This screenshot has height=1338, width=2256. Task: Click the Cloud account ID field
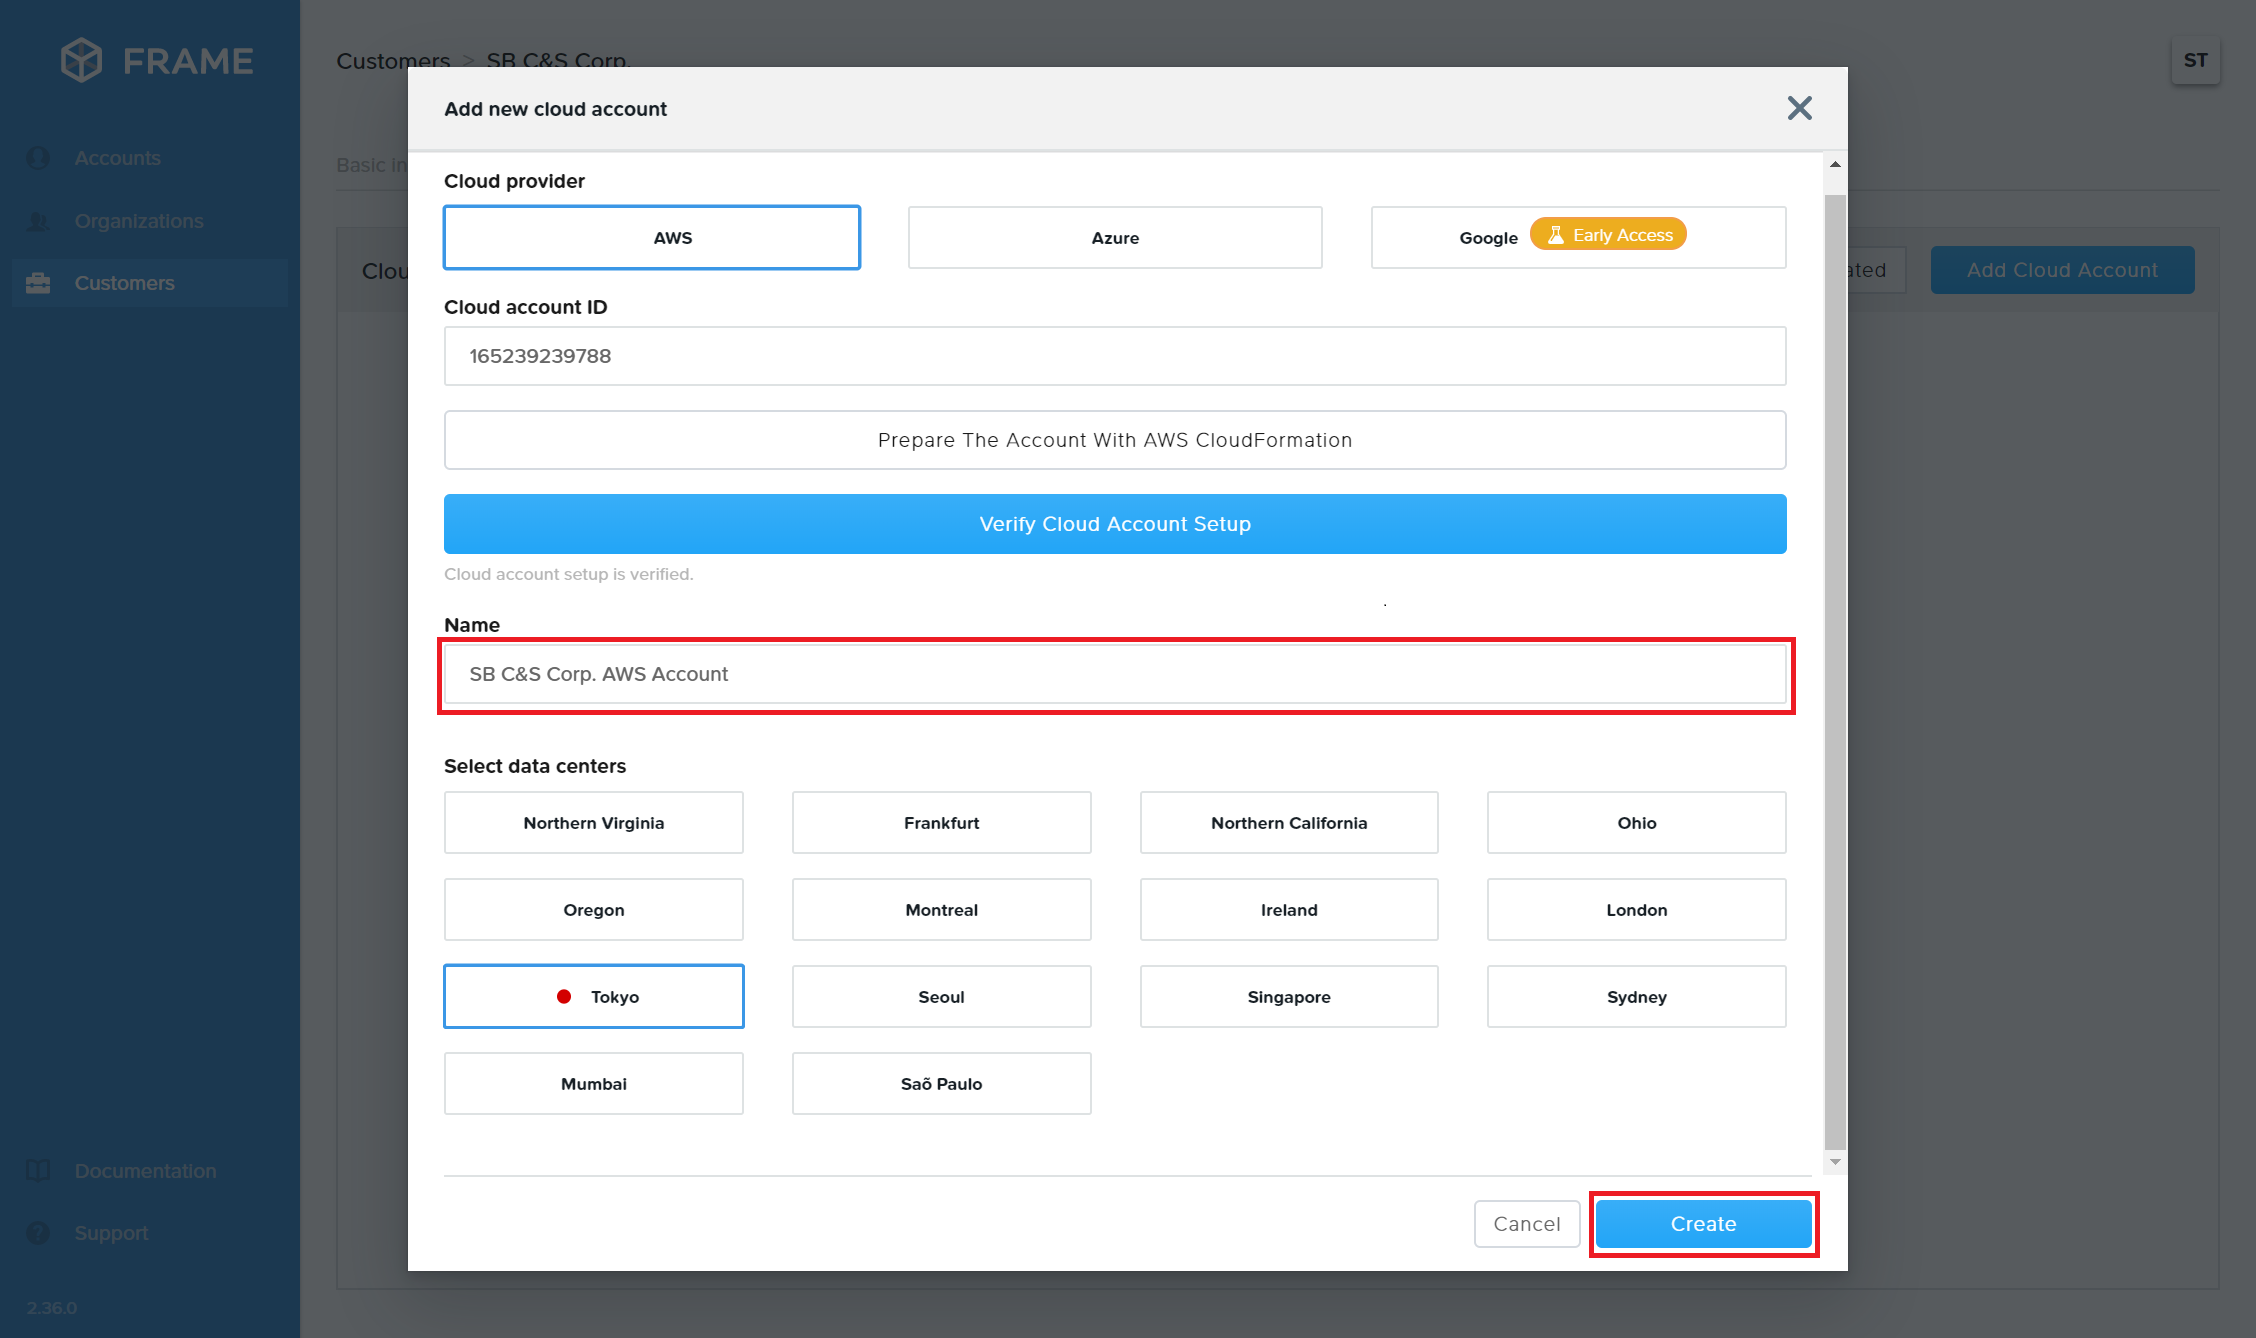pyautogui.click(x=1115, y=356)
